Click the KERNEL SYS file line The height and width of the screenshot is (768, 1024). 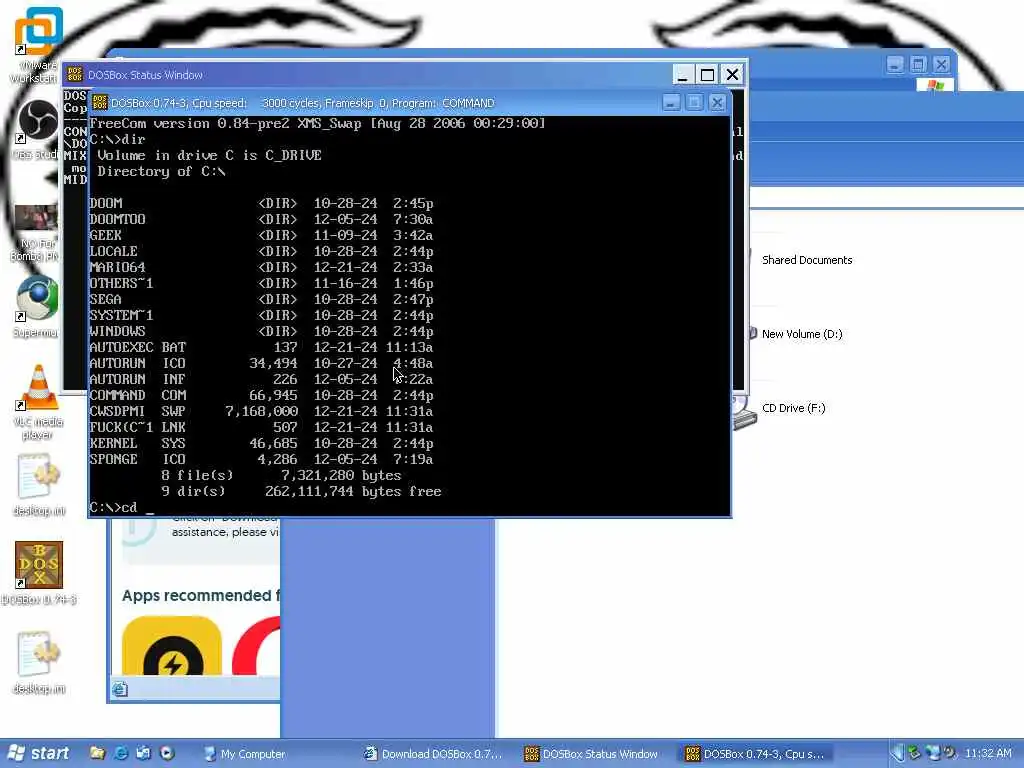(261, 443)
